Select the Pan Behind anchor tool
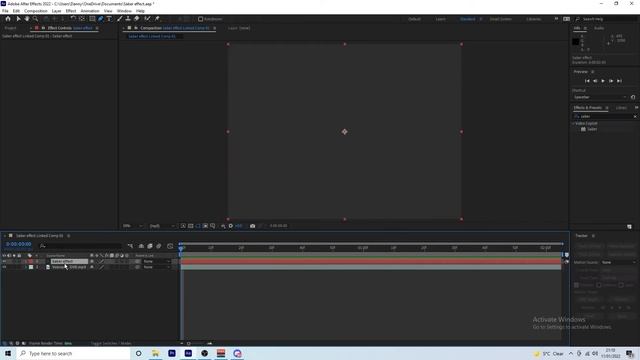 click(x=82, y=19)
